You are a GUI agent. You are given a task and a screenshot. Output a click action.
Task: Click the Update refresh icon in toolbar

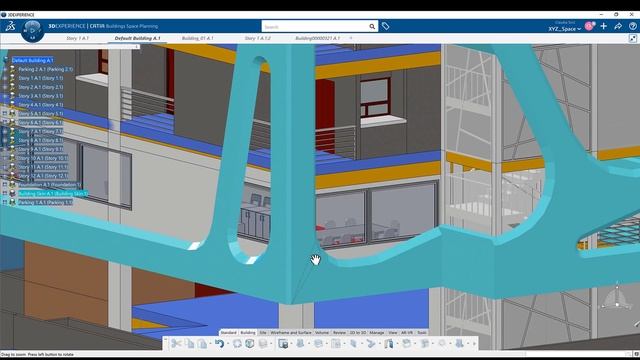(237, 344)
